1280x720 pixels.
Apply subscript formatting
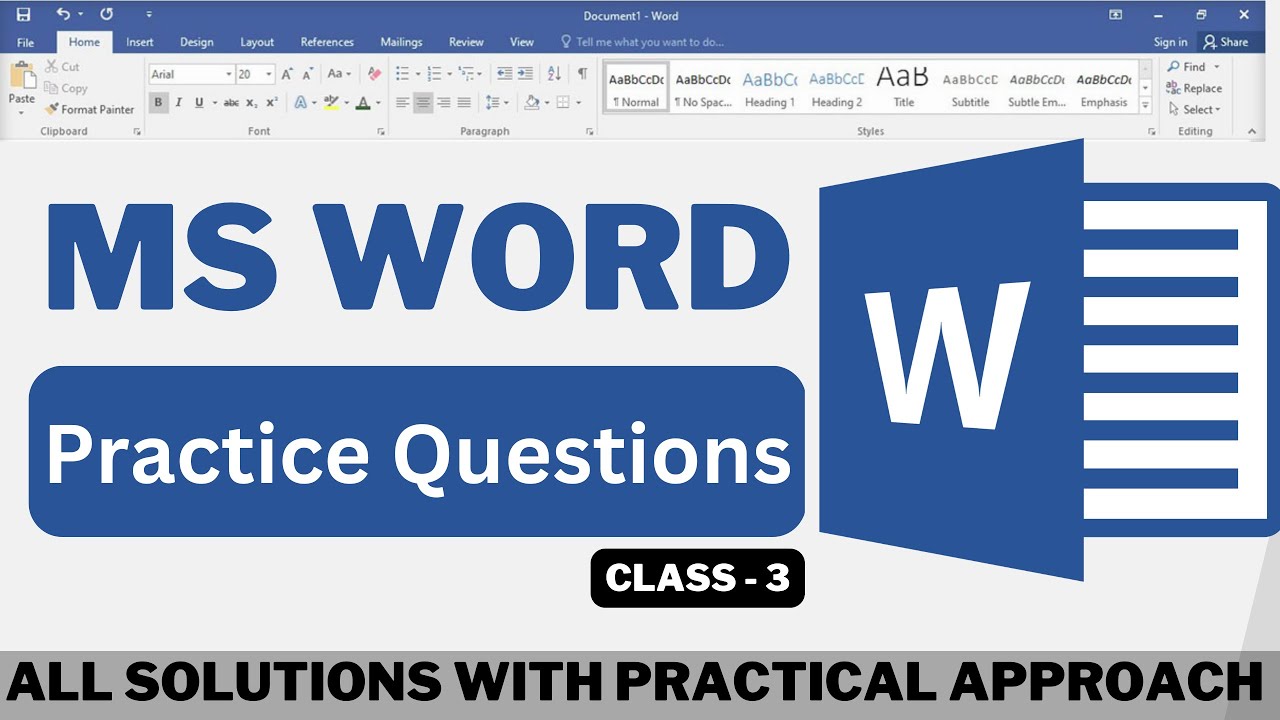pyautogui.click(x=253, y=102)
